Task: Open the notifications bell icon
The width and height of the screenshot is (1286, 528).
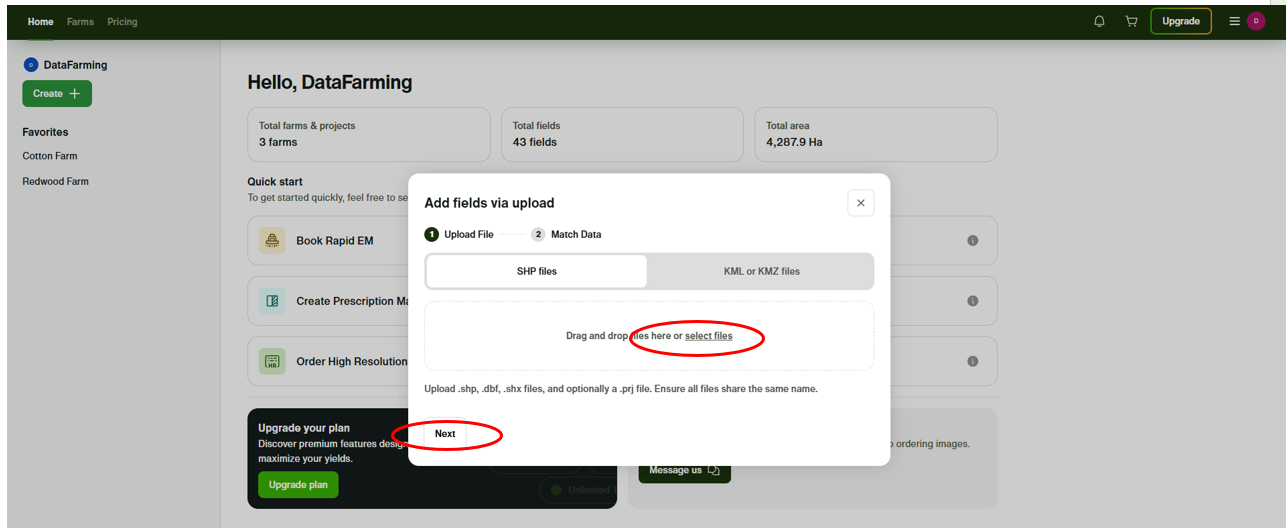Action: 1100,21
